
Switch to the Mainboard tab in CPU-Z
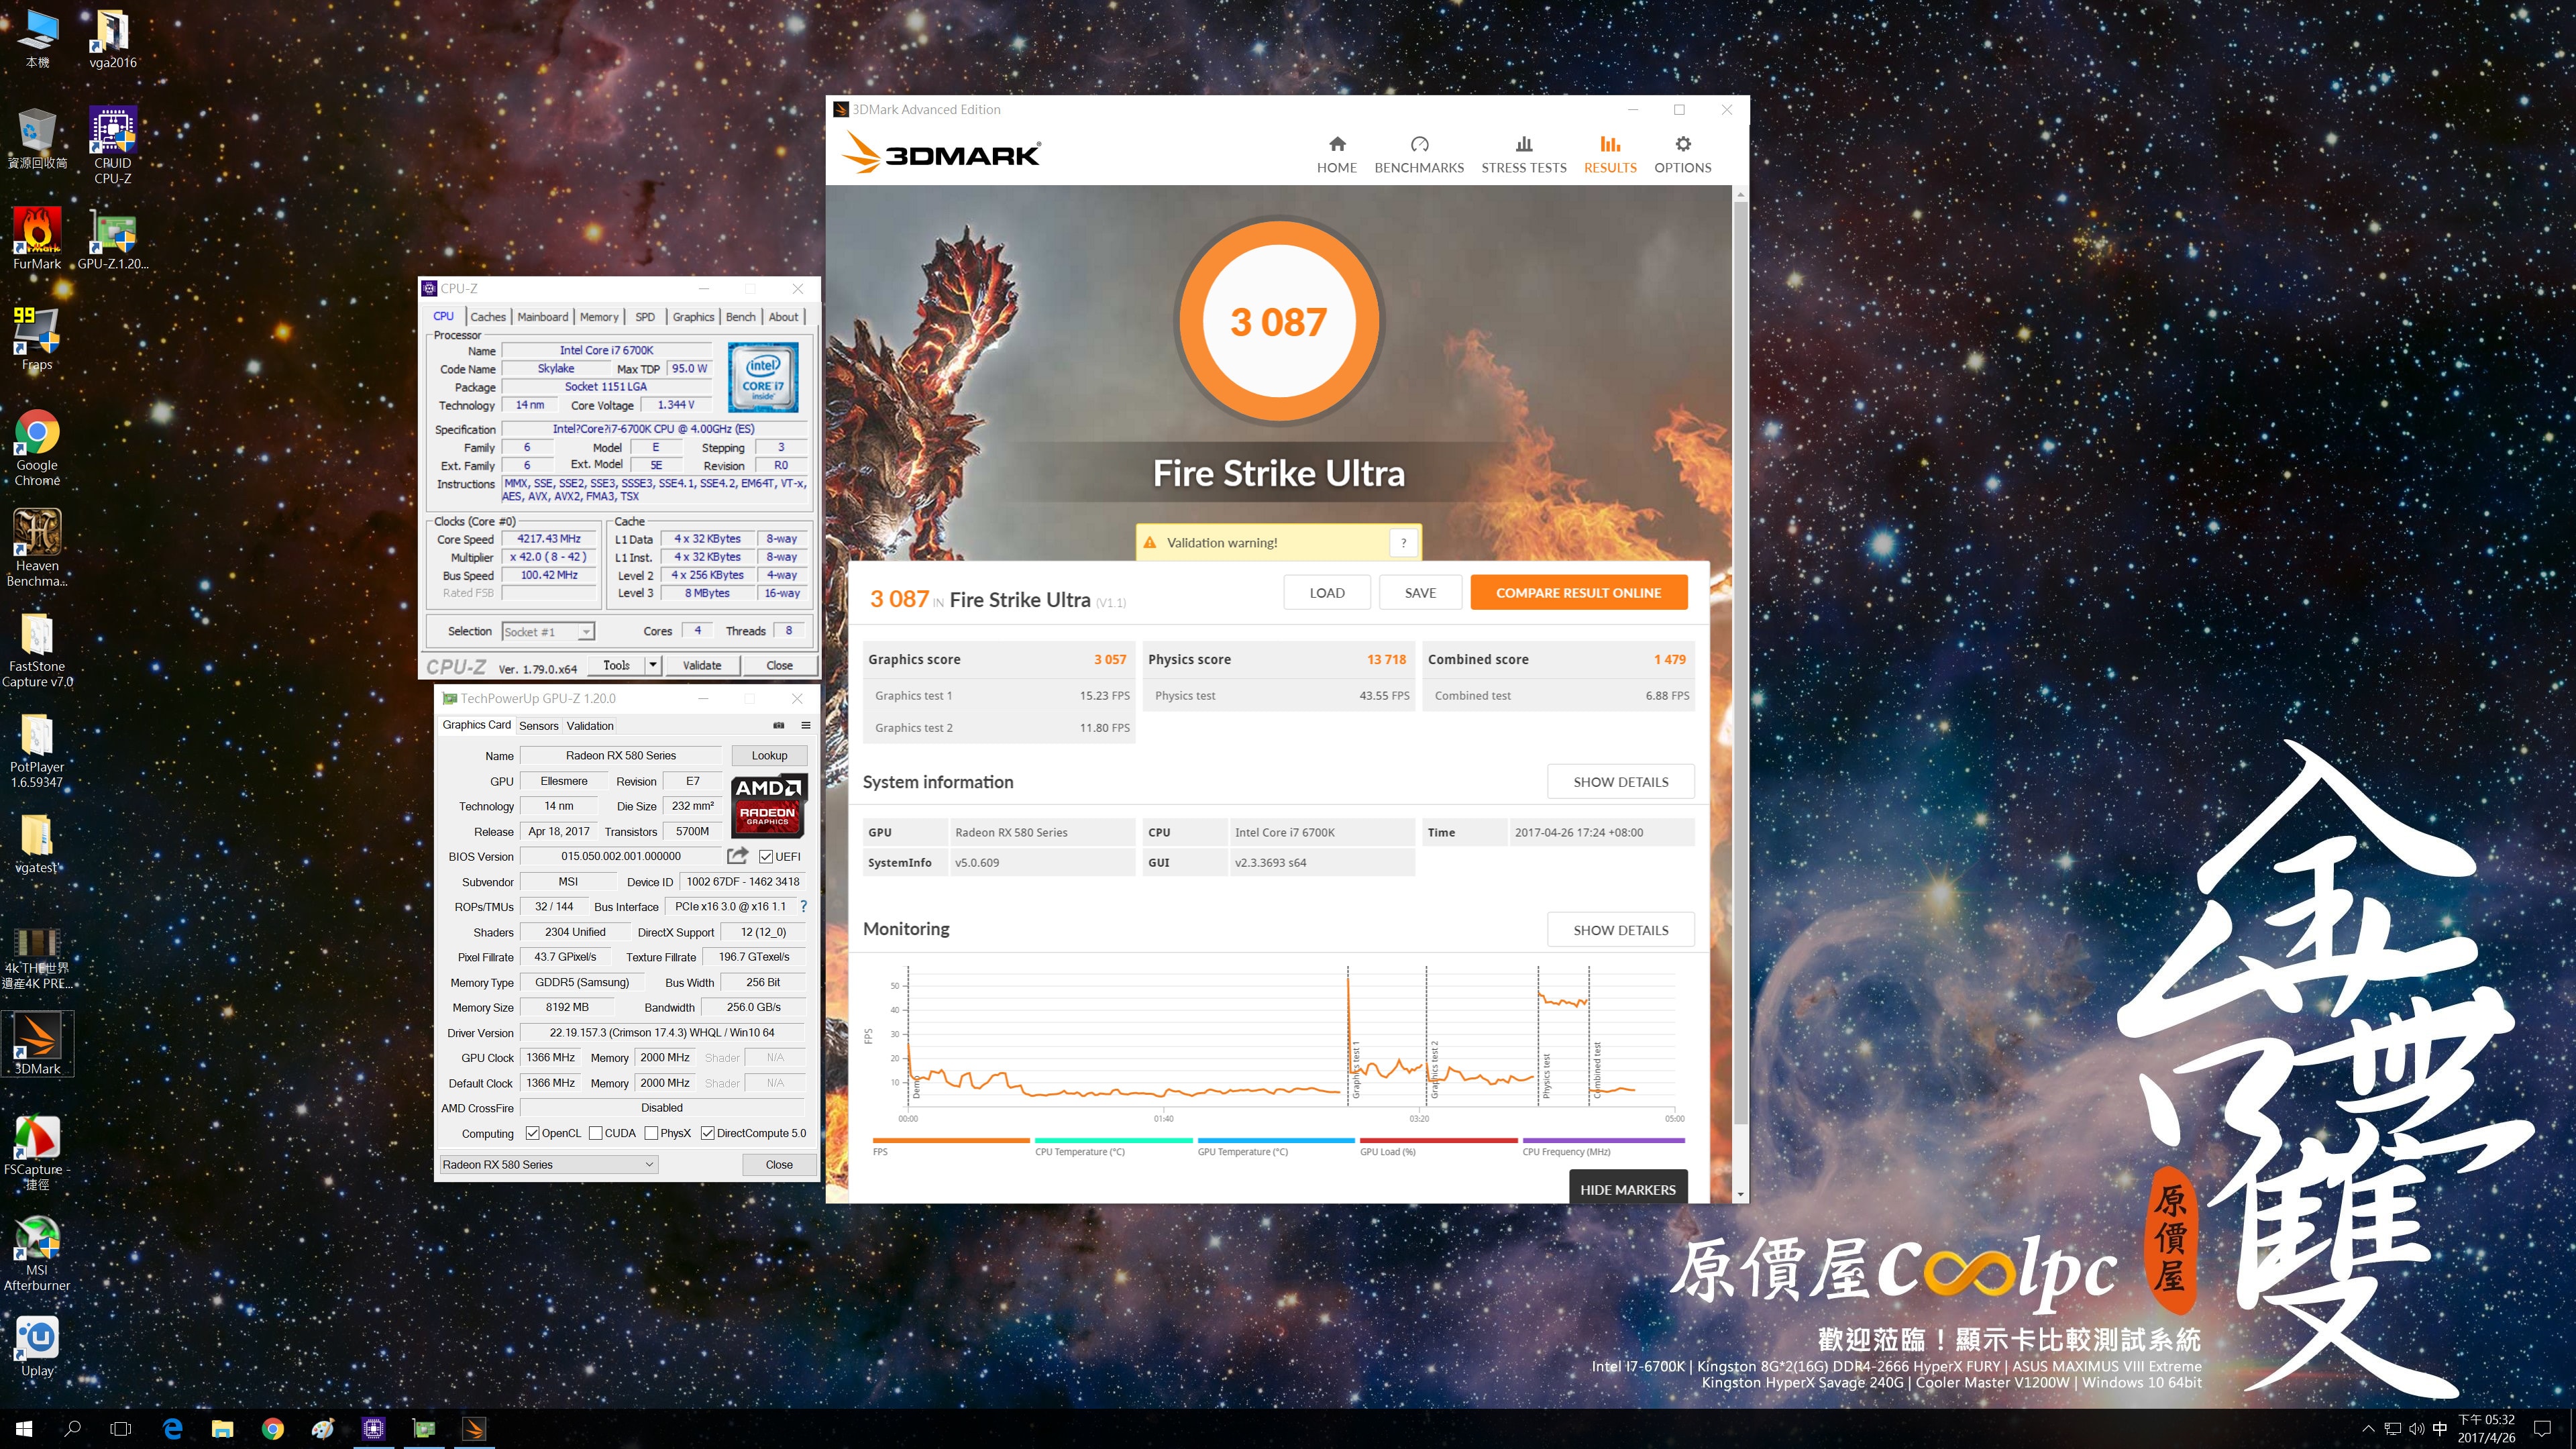[542, 317]
